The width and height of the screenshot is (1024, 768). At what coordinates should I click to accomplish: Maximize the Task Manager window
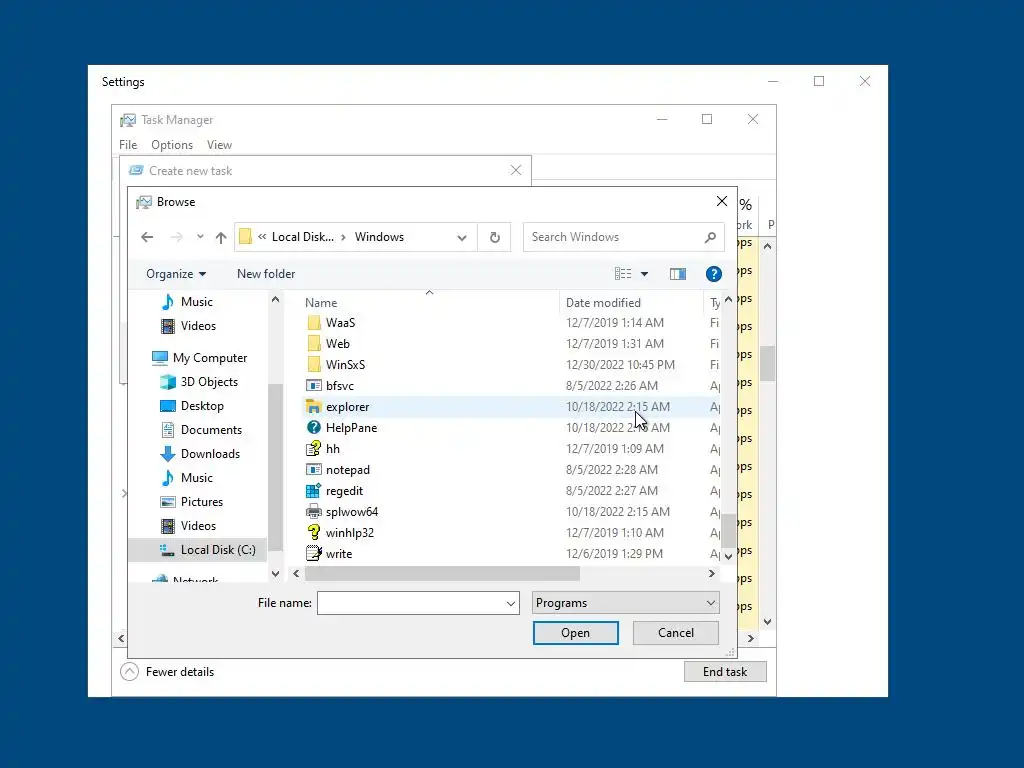(707, 120)
